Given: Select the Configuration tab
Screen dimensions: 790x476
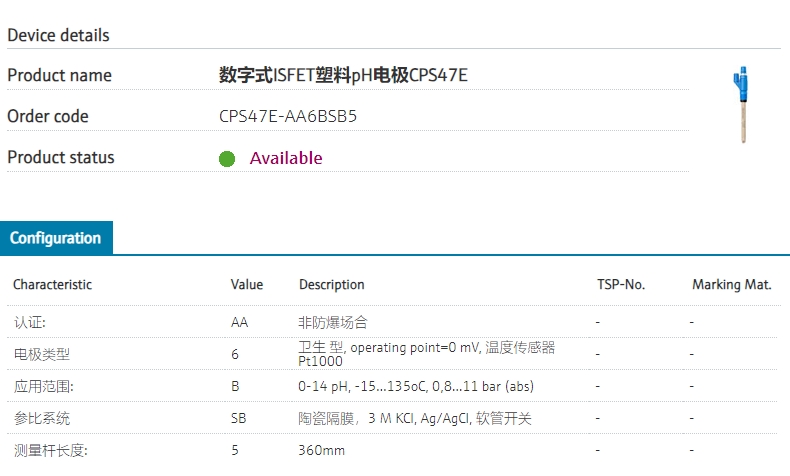Looking at the screenshot, I should pos(56,238).
